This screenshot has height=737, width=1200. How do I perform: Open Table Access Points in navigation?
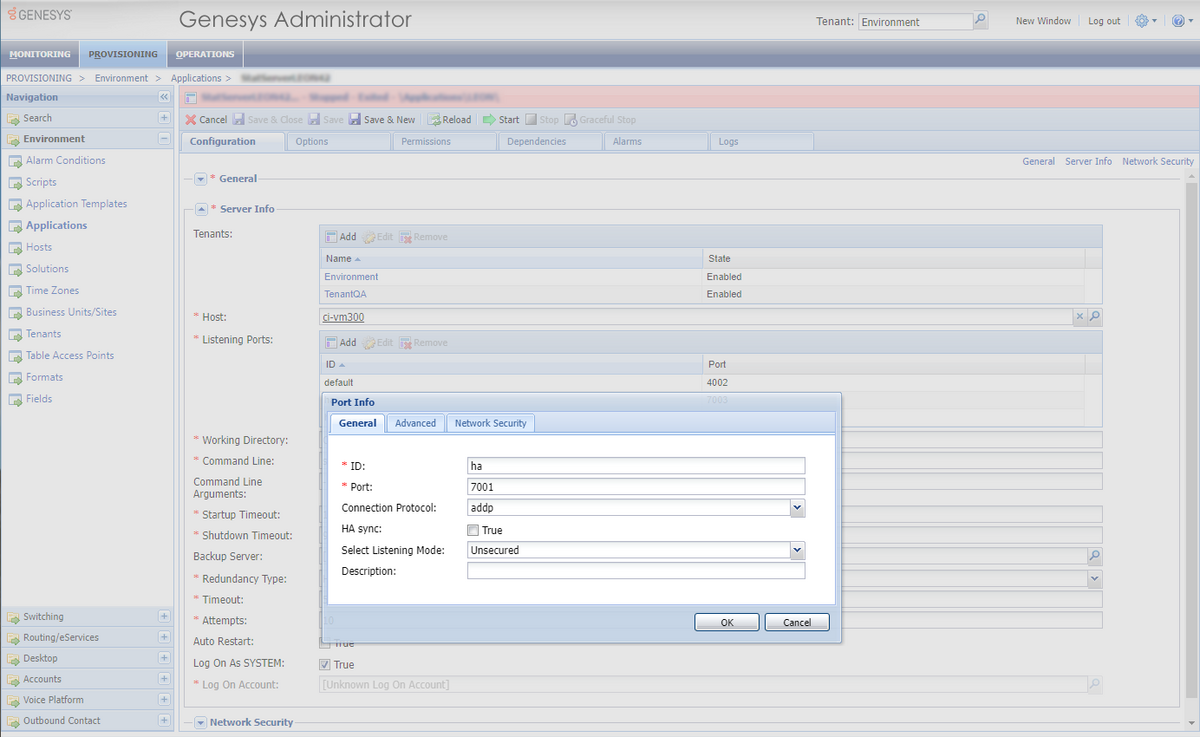[x=70, y=356]
